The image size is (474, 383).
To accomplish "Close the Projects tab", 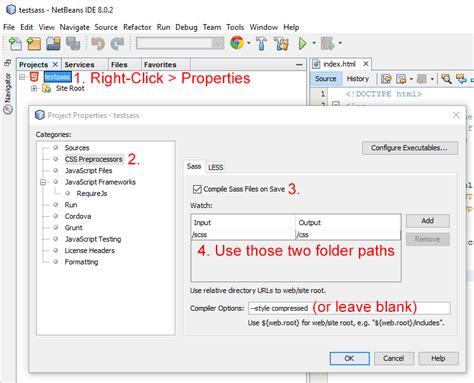I will click(55, 64).
